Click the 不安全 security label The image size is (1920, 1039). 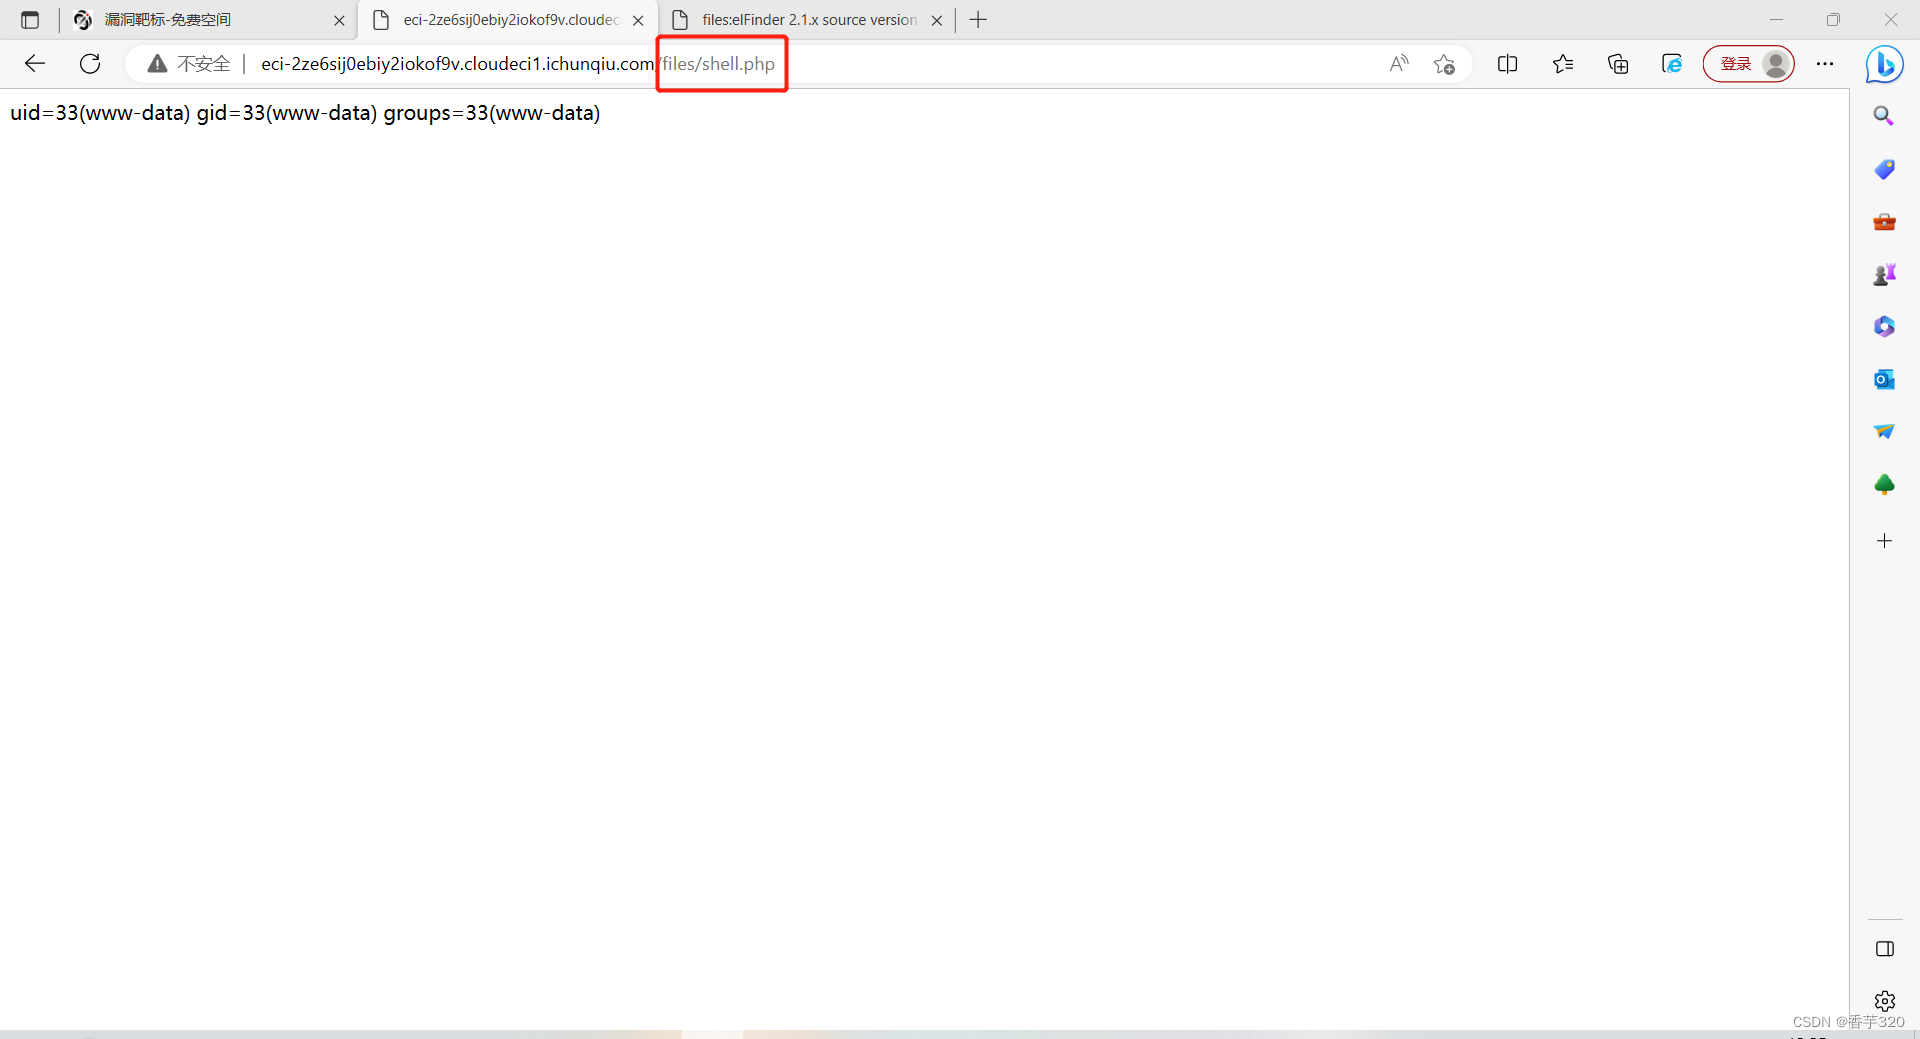click(204, 64)
